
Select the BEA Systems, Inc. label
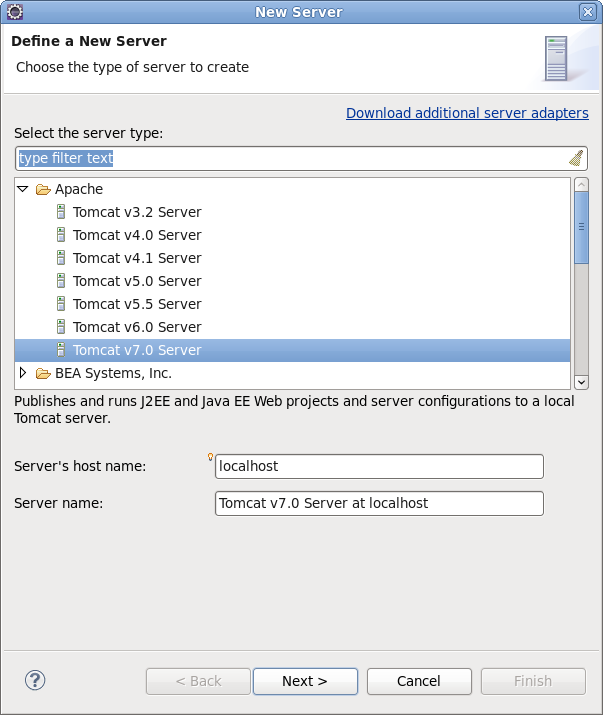[x=113, y=373]
